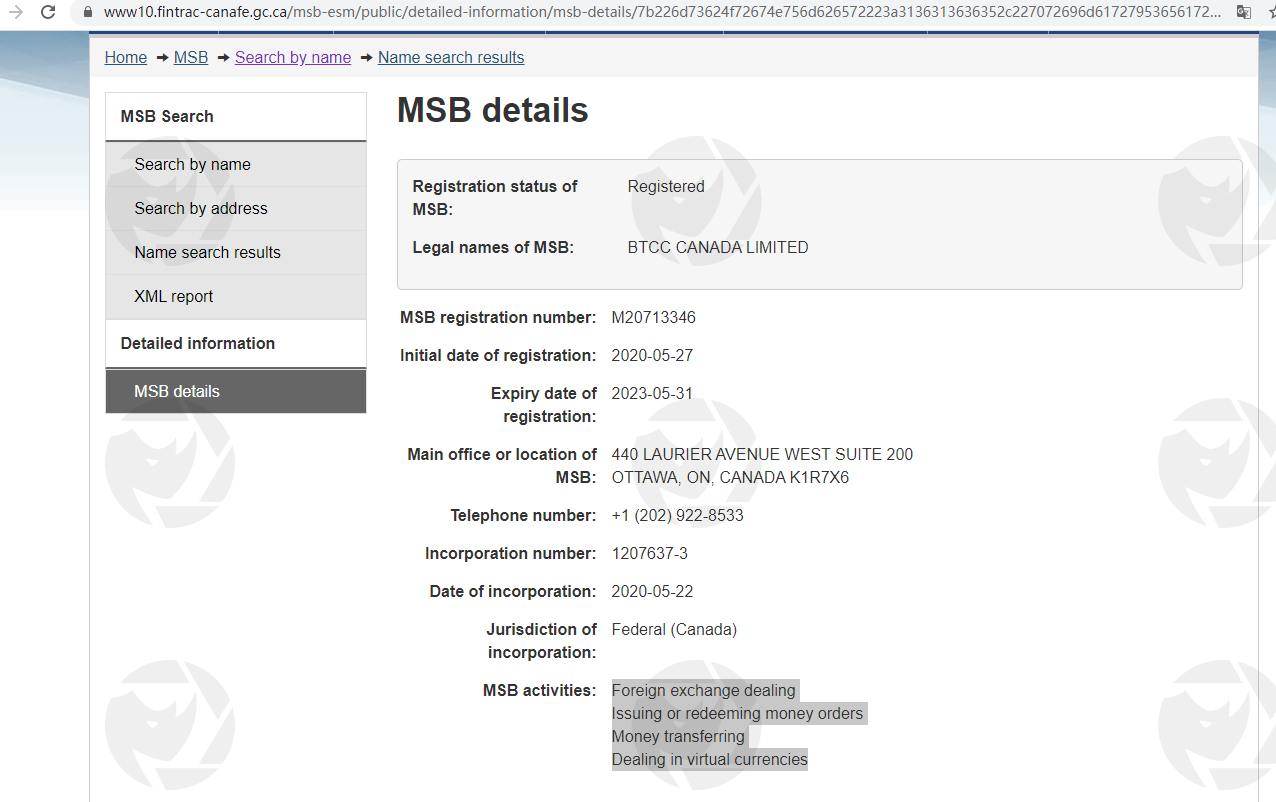1276x802 pixels.
Task: Open the MSB breadcrumb link
Action: click(191, 58)
